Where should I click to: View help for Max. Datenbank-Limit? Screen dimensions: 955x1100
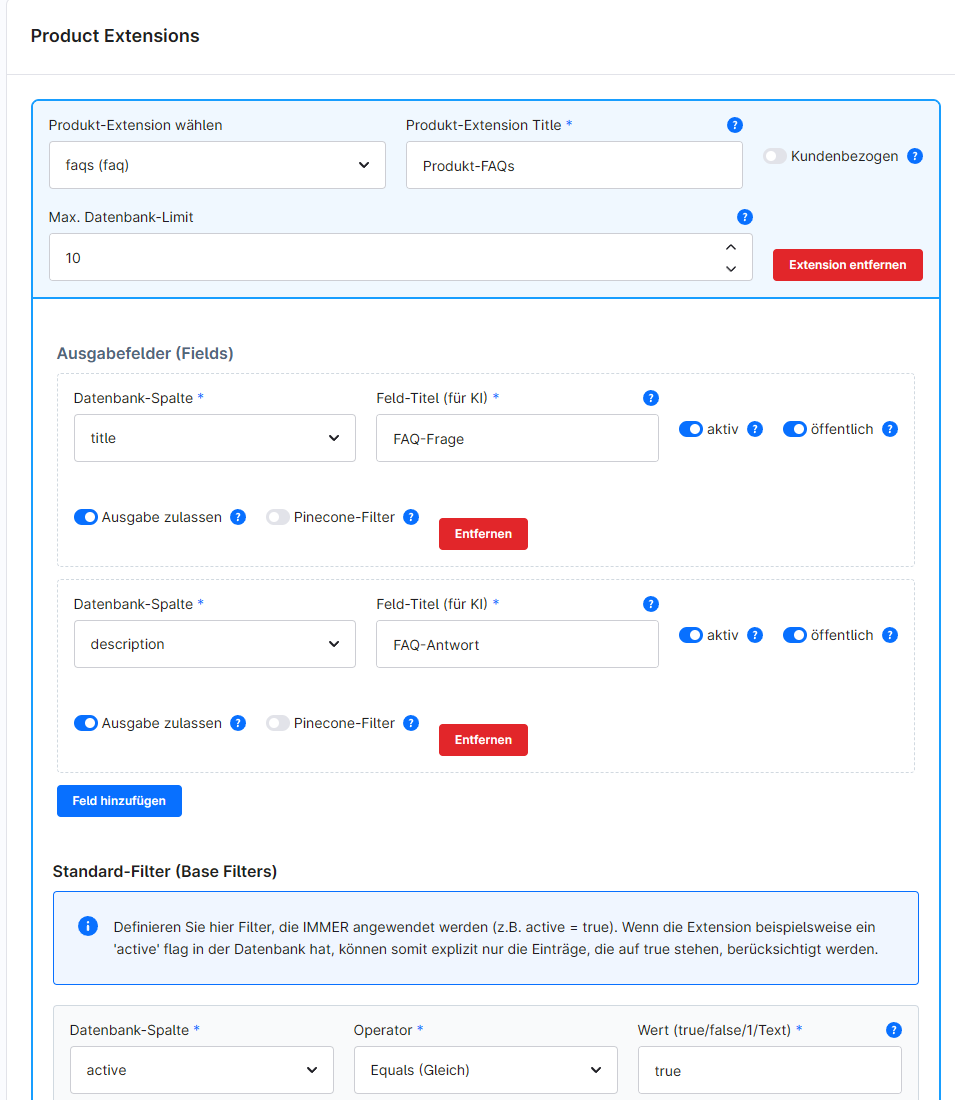click(x=745, y=217)
